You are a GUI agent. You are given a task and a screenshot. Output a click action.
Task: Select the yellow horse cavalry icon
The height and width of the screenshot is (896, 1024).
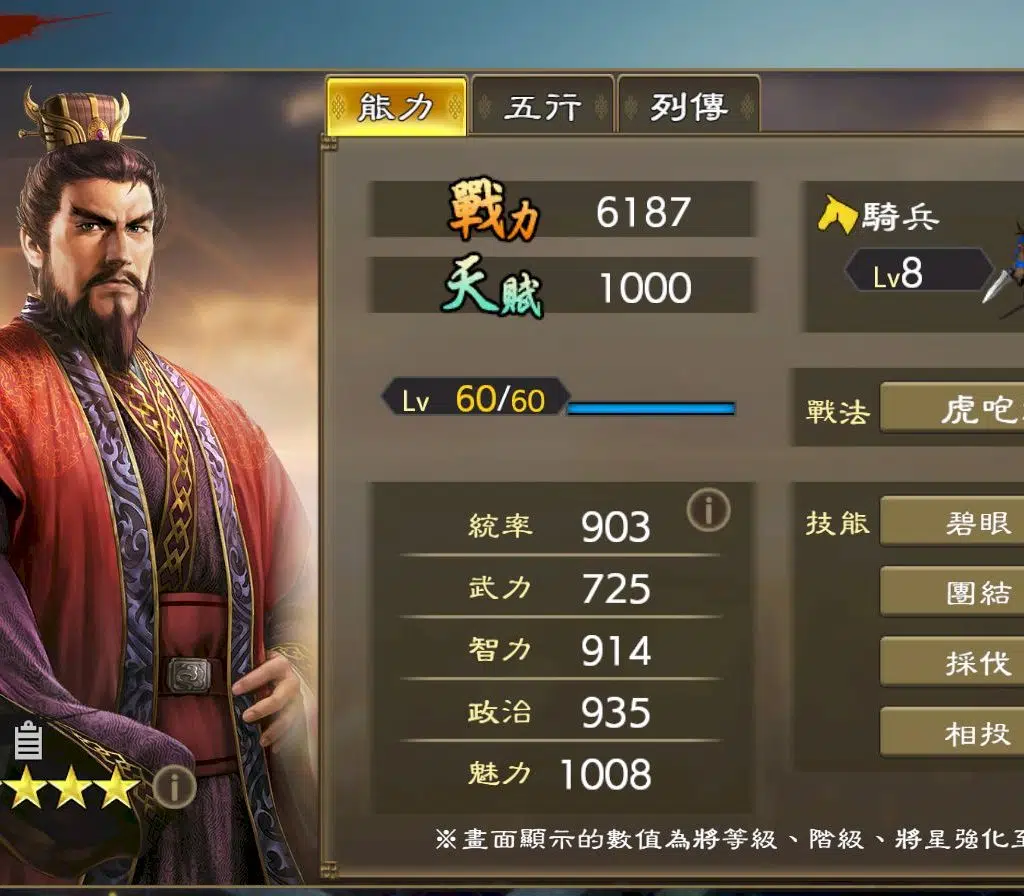pyautogui.click(x=837, y=214)
